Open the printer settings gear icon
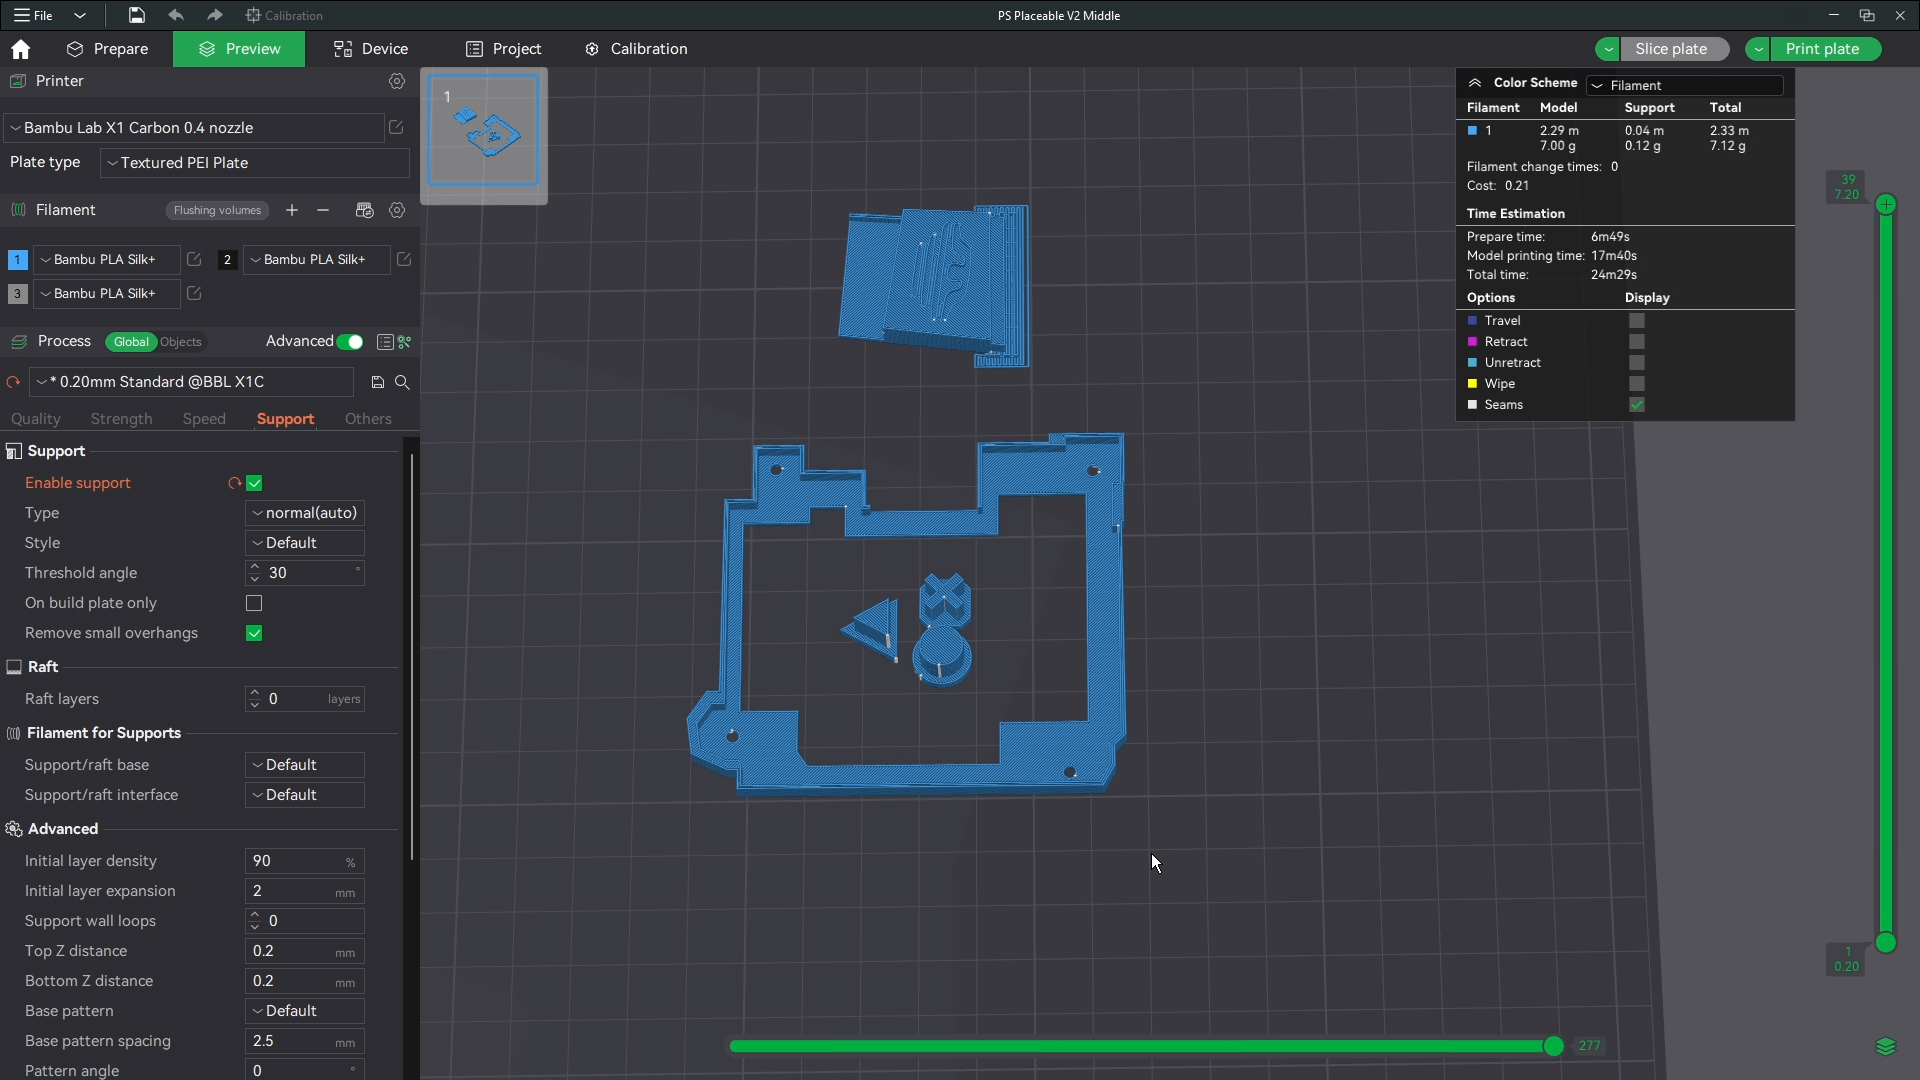Screen dimensions: 1920x1080 [397, 81]
